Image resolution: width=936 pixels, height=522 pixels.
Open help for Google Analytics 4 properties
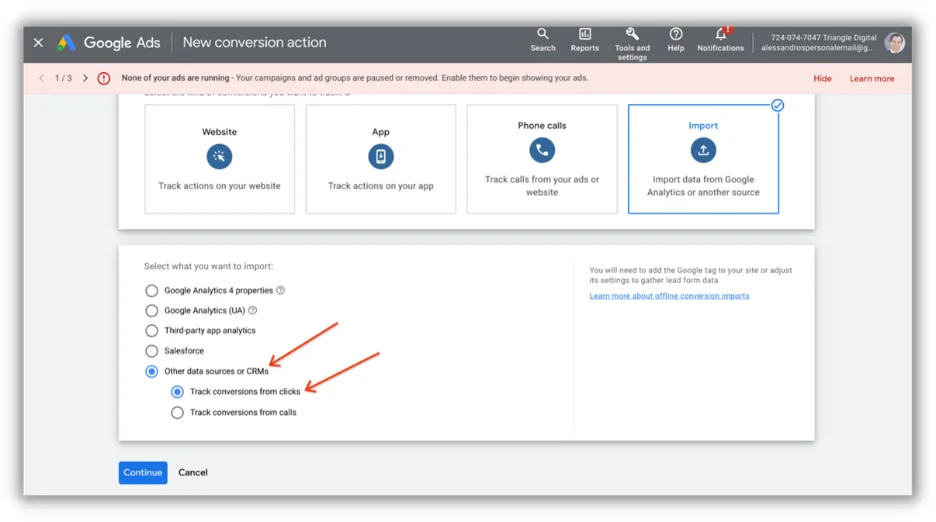pyautogui.click(x=281, y=290)
